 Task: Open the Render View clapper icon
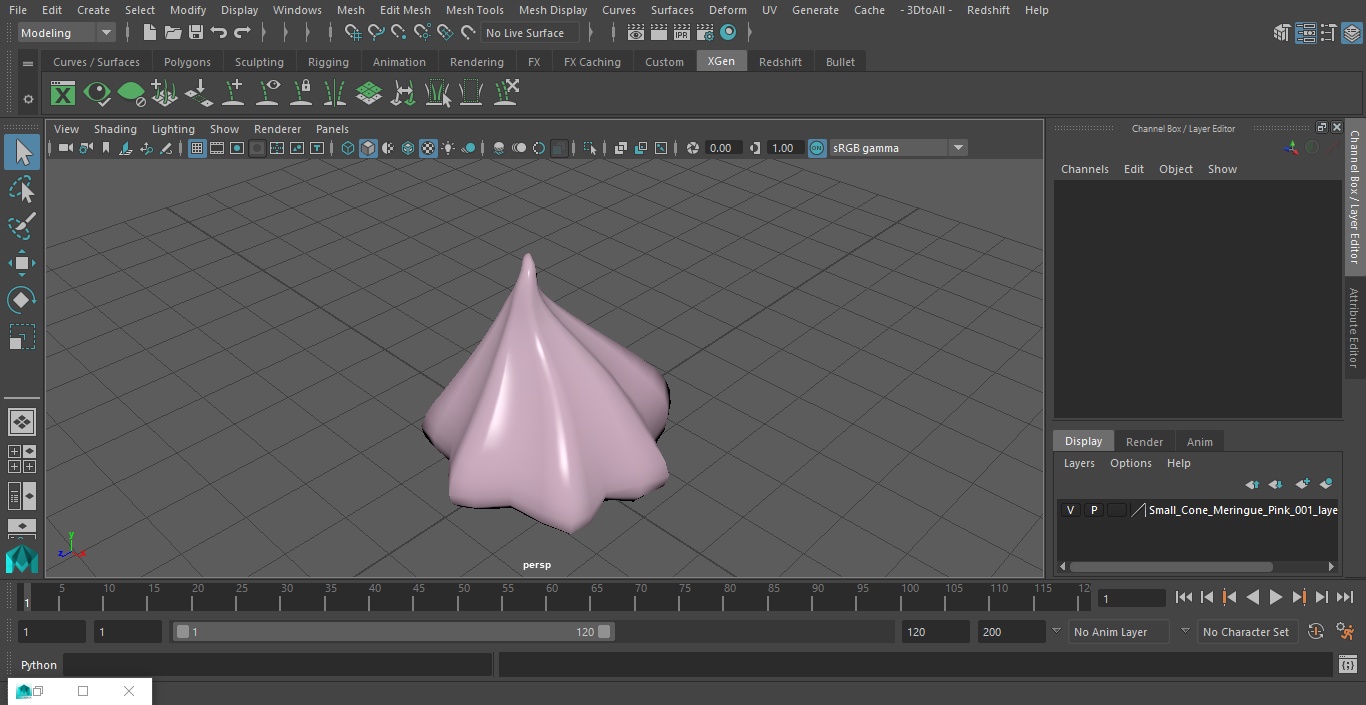click(636, 33)
